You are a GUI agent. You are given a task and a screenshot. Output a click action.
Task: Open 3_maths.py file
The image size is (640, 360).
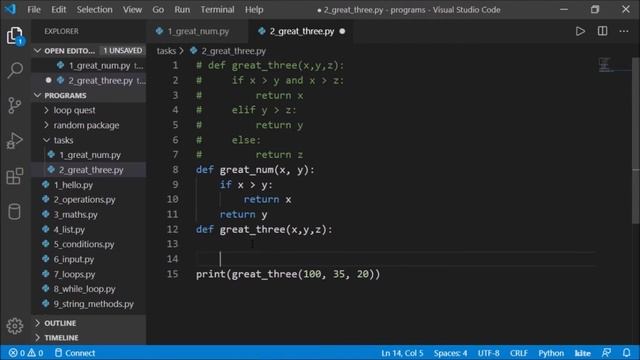(x=89, y=214)
